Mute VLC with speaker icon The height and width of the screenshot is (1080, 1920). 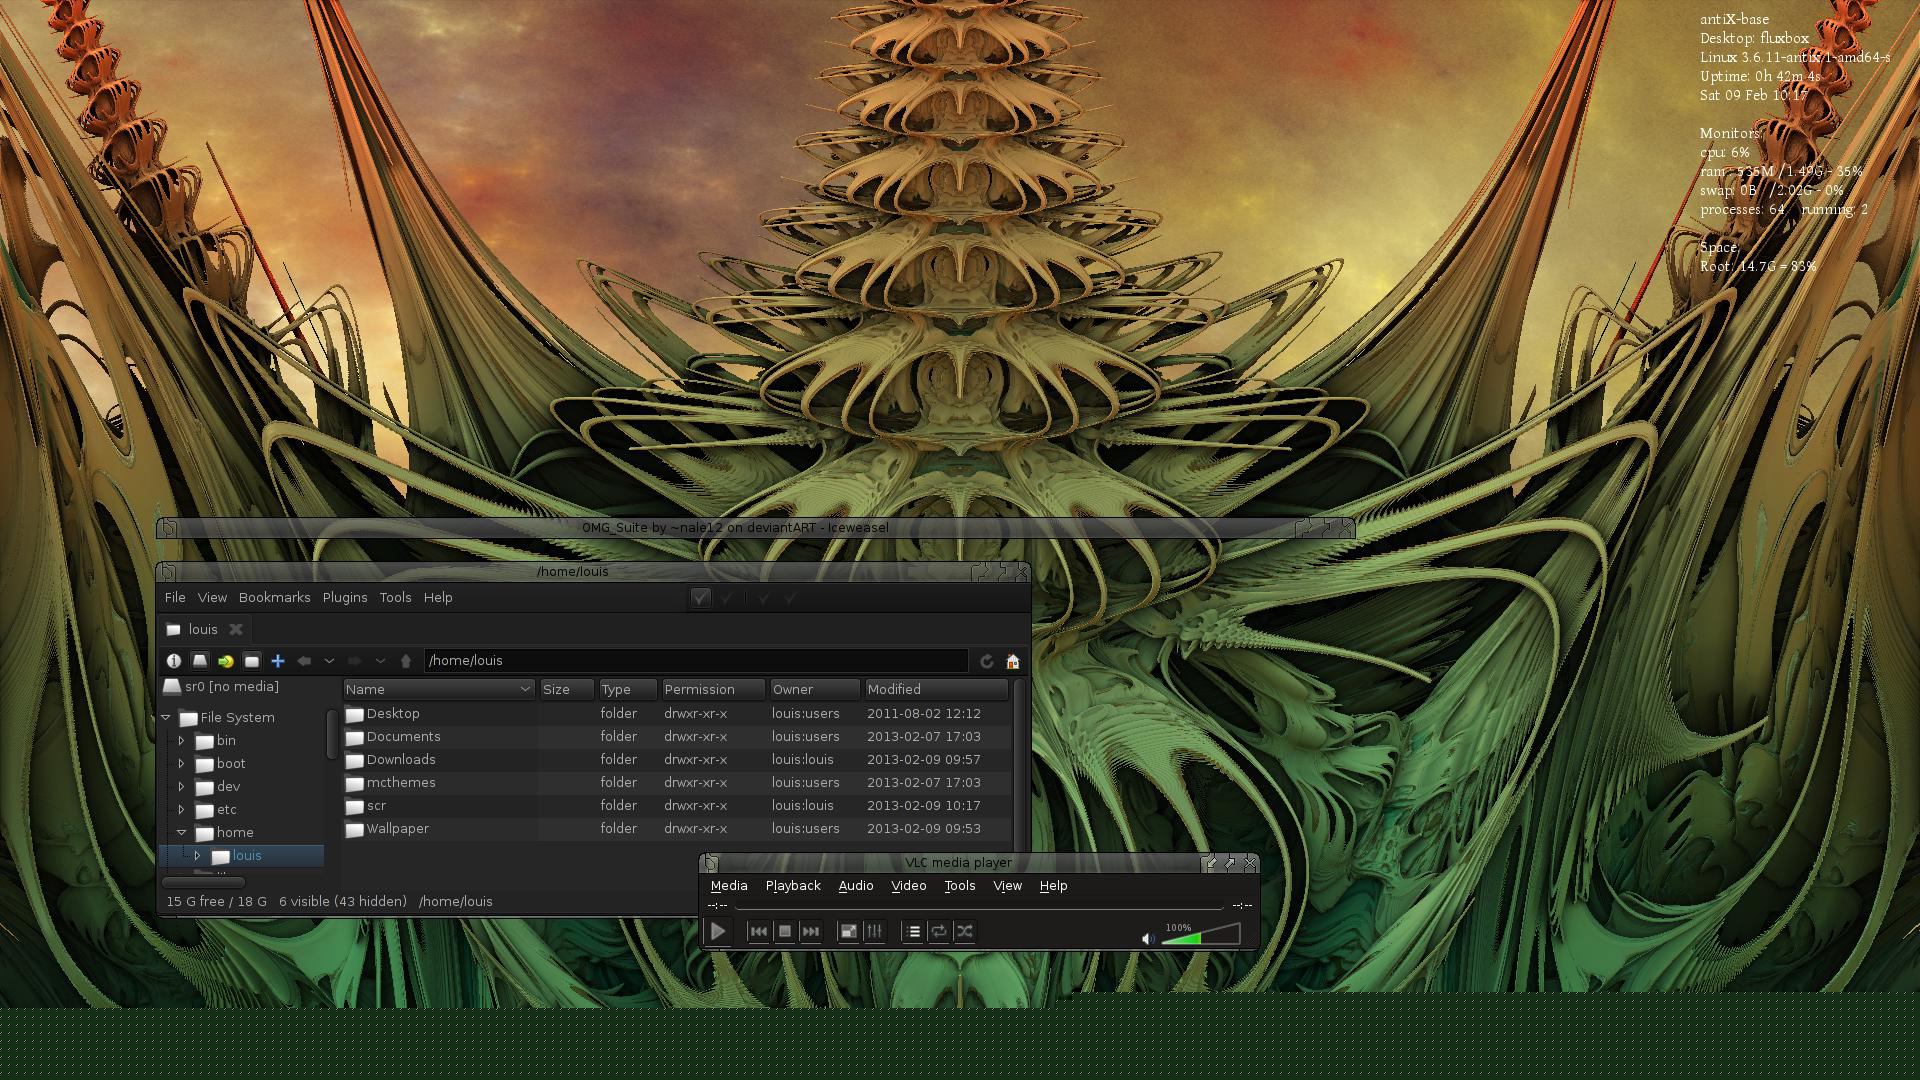click(1148, 938)
